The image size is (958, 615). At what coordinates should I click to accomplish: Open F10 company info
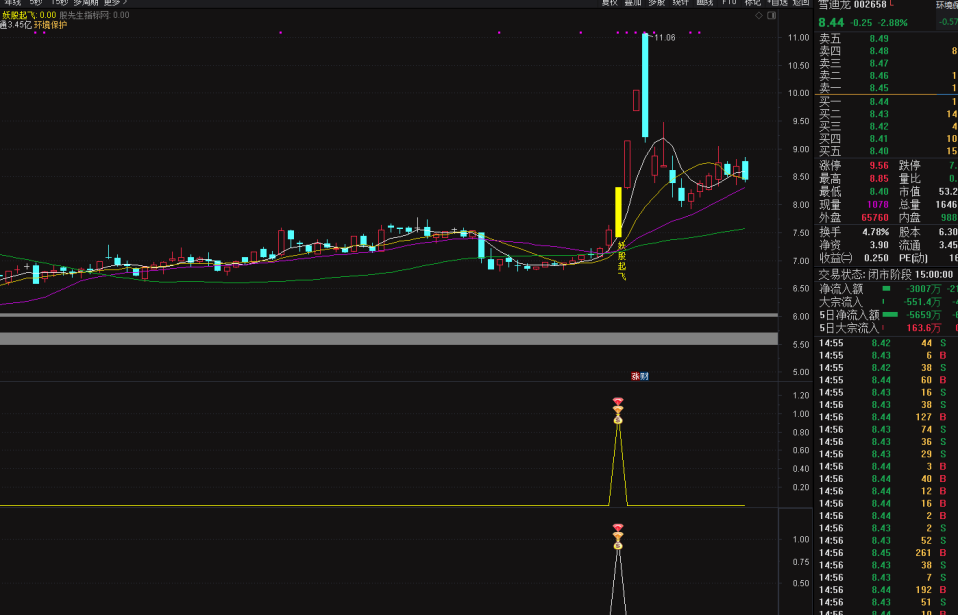729,2
